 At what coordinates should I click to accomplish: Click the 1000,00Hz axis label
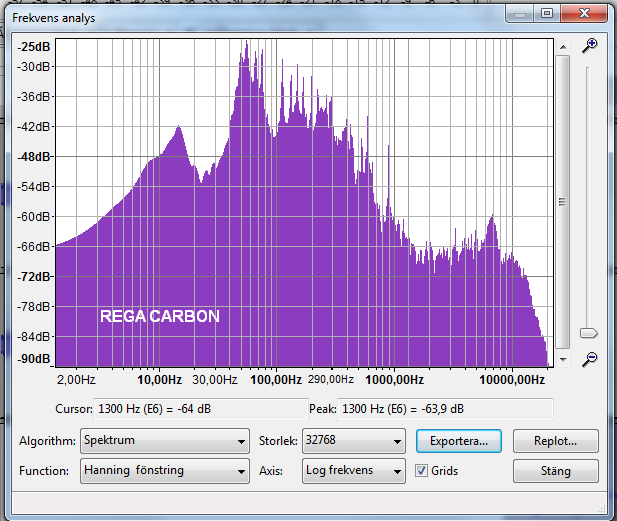coord(394,380)
